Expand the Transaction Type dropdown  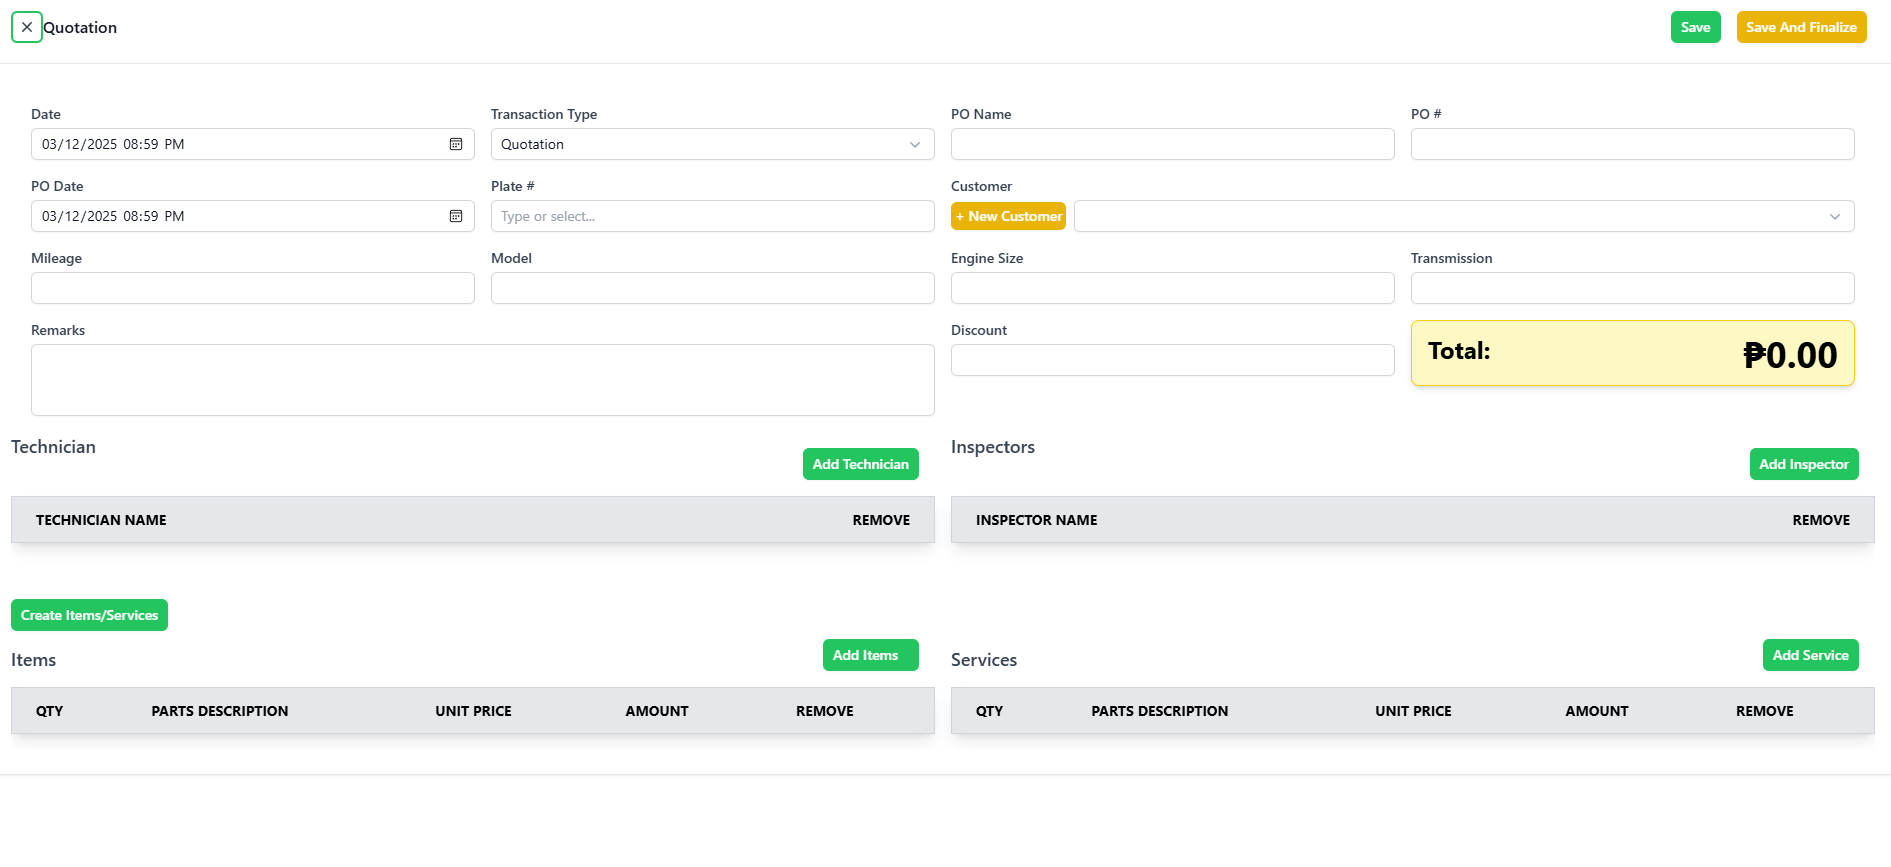(x=712, y=144)
